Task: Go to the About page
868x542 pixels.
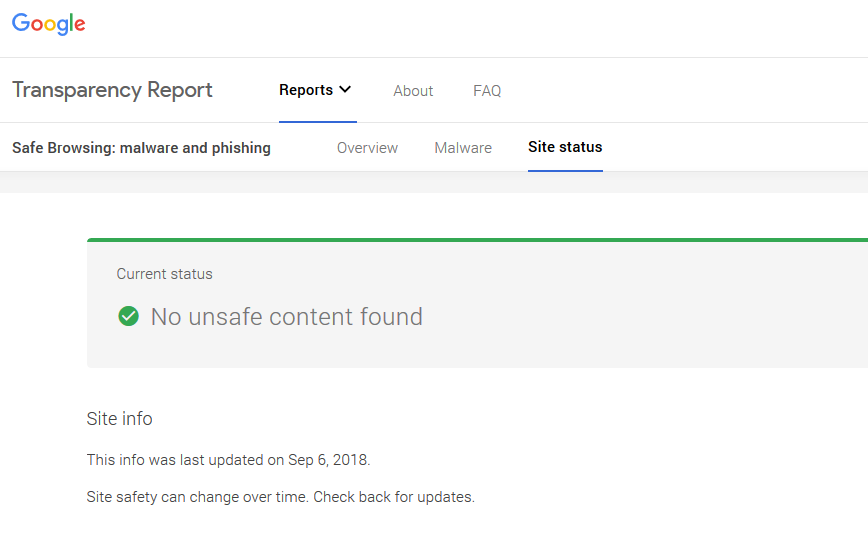Action: [x=413, y=91]
